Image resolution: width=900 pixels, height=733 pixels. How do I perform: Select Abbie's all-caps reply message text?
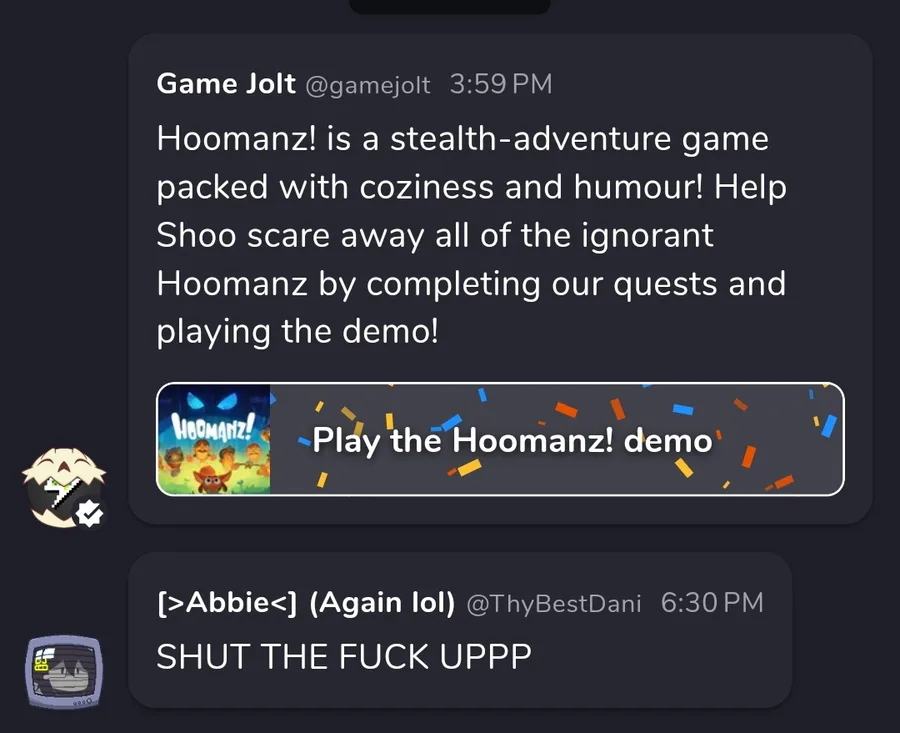tap(344, 656)
